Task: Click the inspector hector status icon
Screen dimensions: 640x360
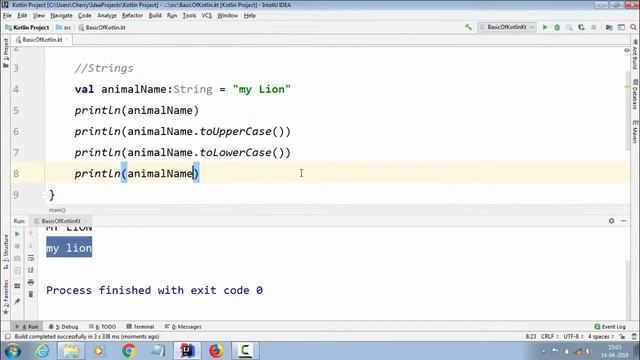Action: (x=634, y=337)
